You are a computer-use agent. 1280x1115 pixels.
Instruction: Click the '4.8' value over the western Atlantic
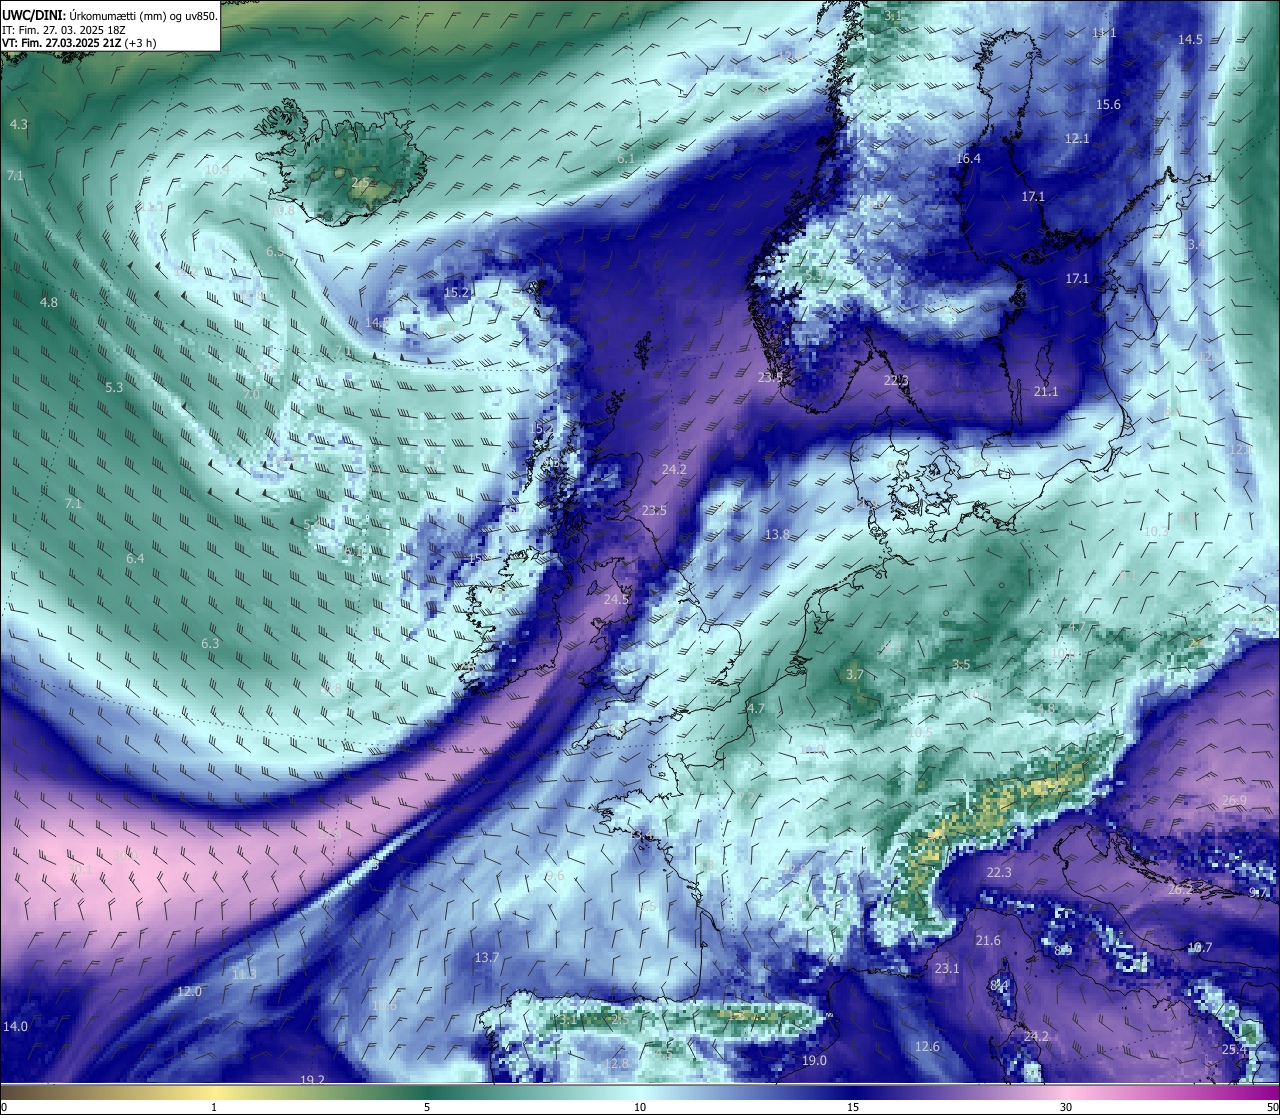49,302
